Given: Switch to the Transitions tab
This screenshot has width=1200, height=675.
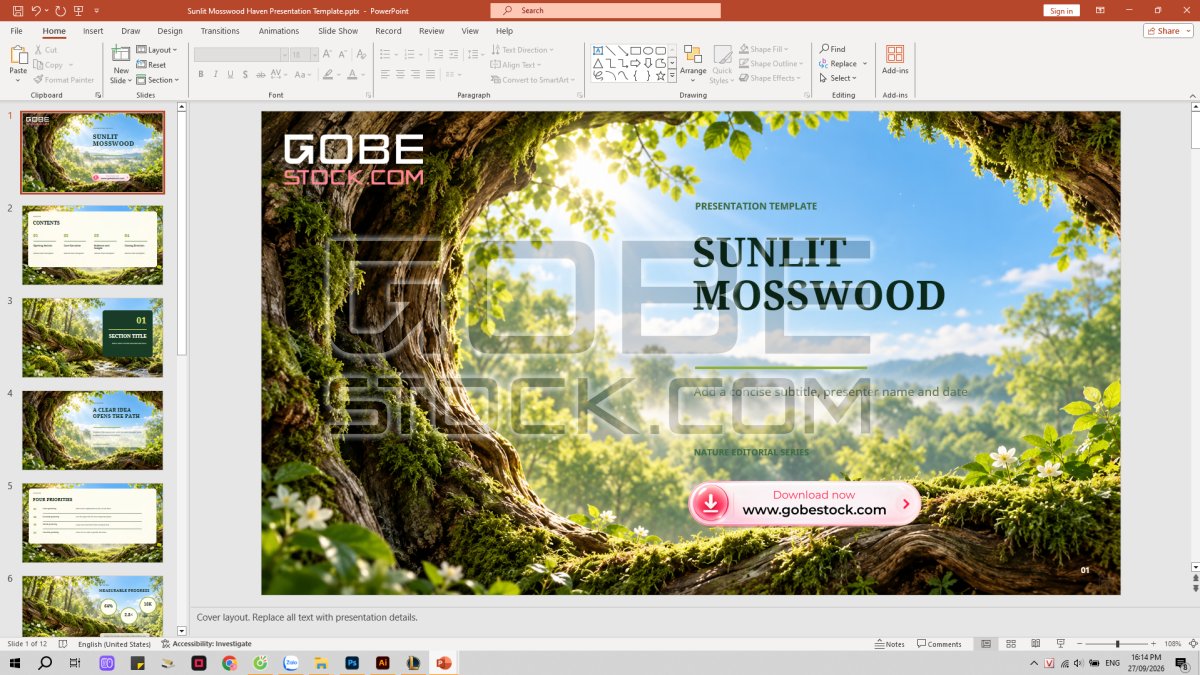Looking at the screenshot, I should tap(220, 31).
